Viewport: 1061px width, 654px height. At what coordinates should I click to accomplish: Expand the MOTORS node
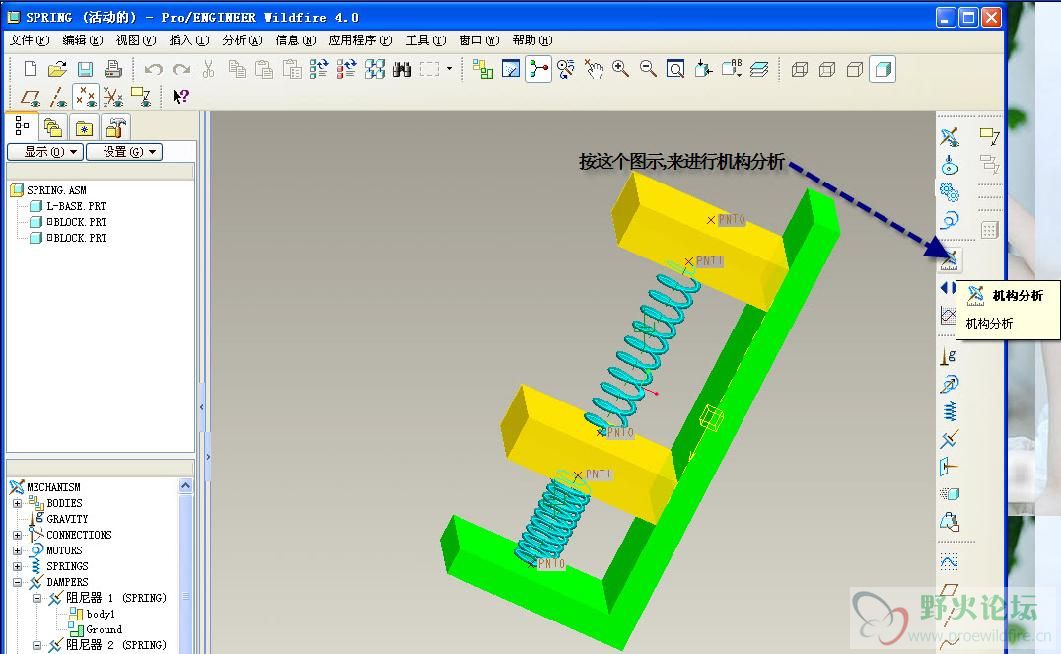tap(18, 551)
